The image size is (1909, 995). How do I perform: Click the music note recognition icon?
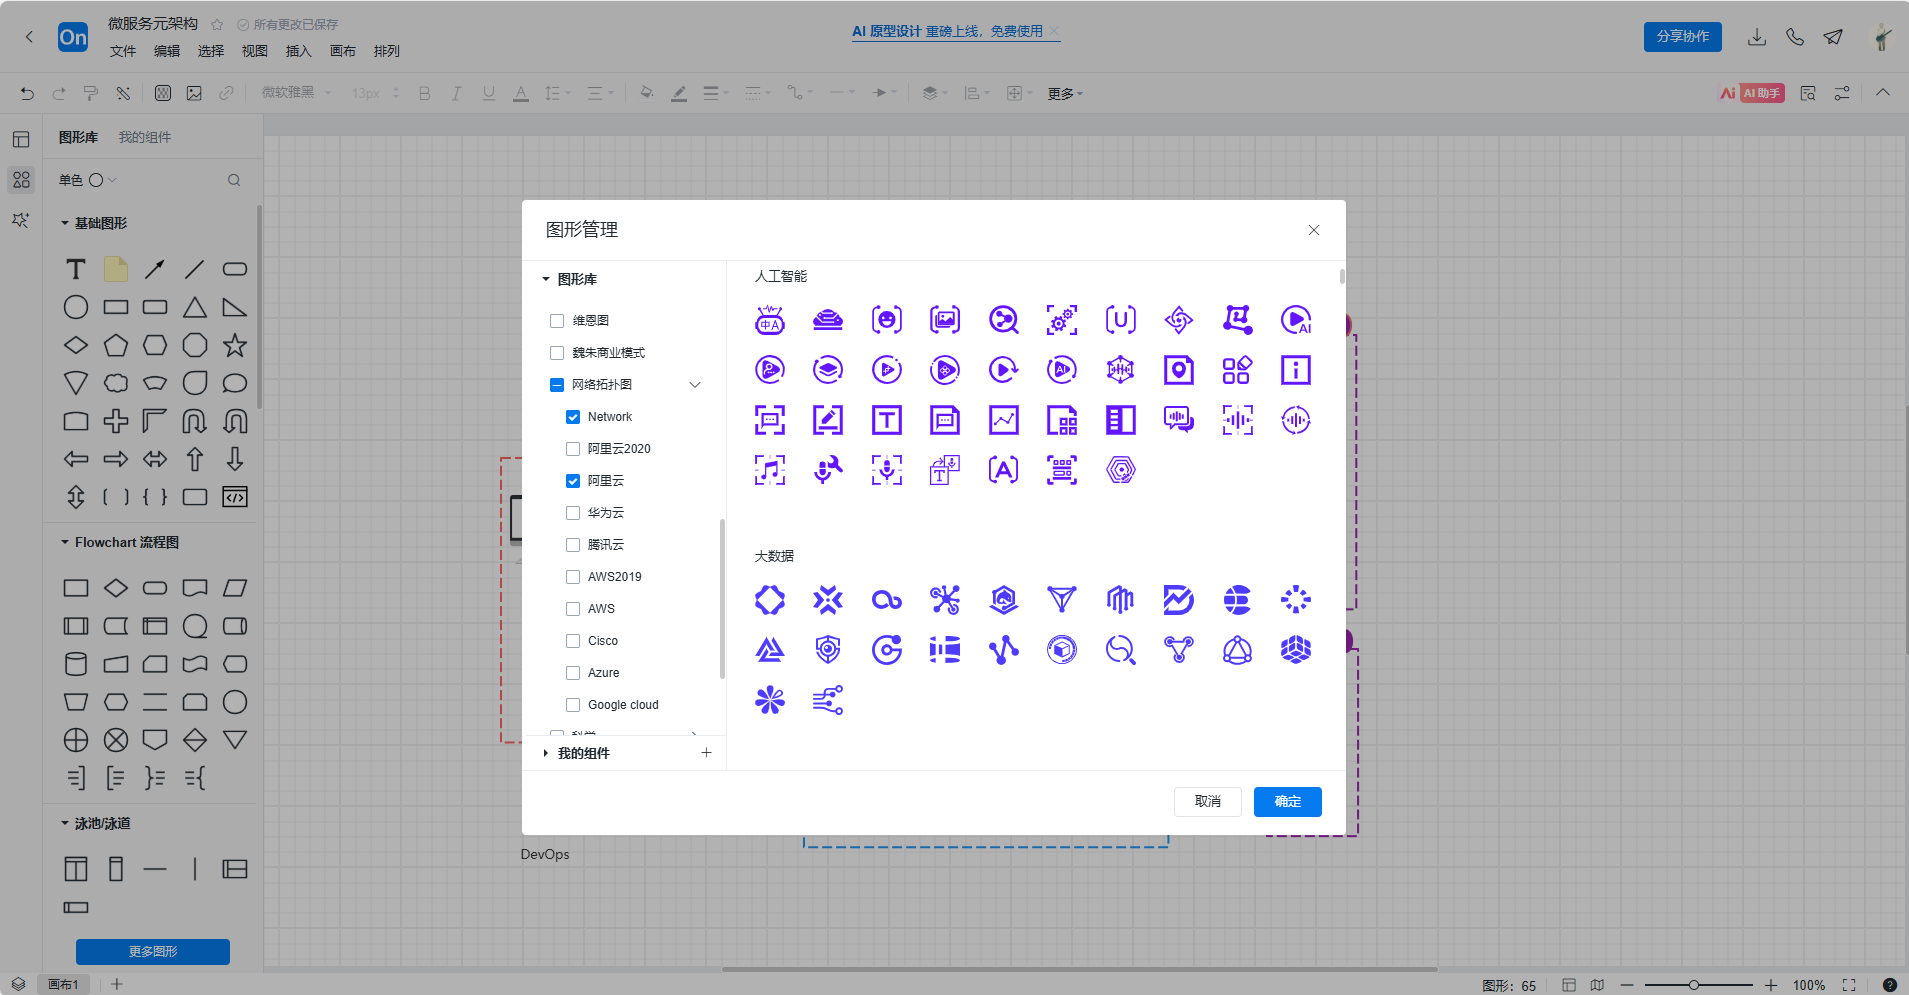click(x=770, y=470)
